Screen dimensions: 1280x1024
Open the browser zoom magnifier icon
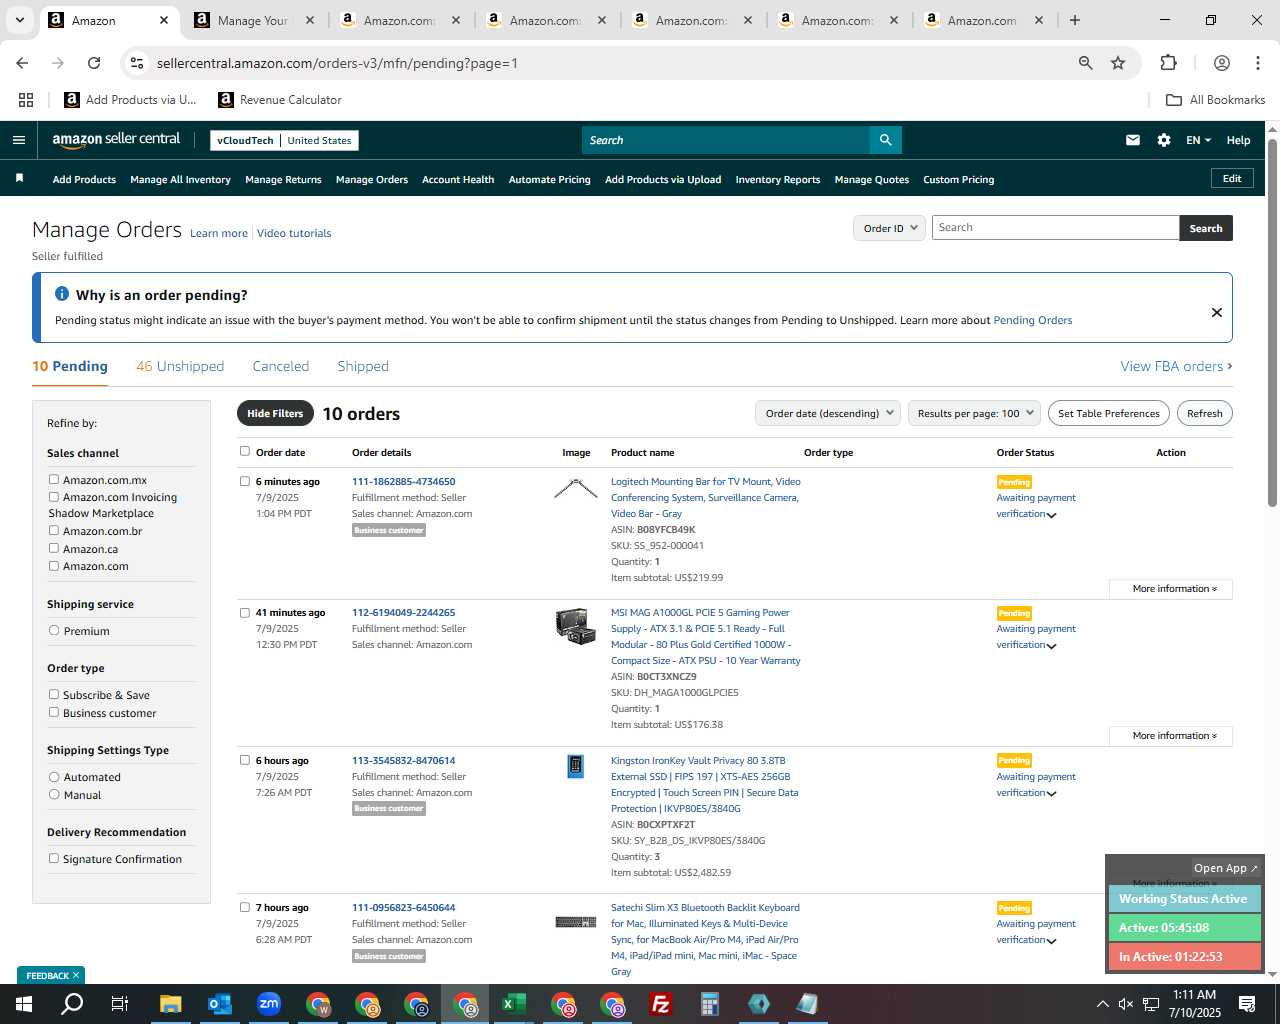1085,63
